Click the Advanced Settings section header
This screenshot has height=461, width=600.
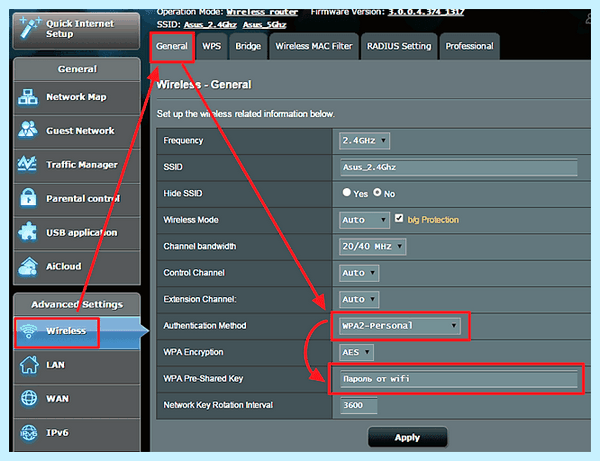point(77,305)
